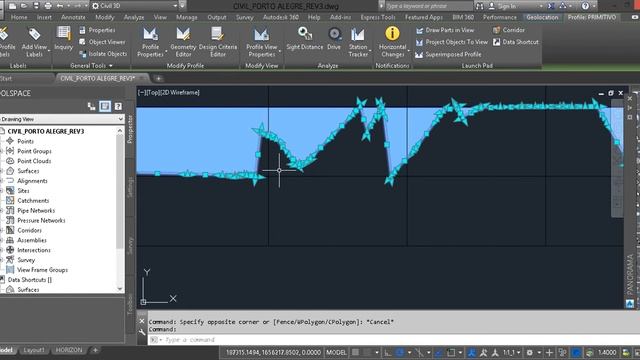Open the Geometry Editor

click(183, 42)
